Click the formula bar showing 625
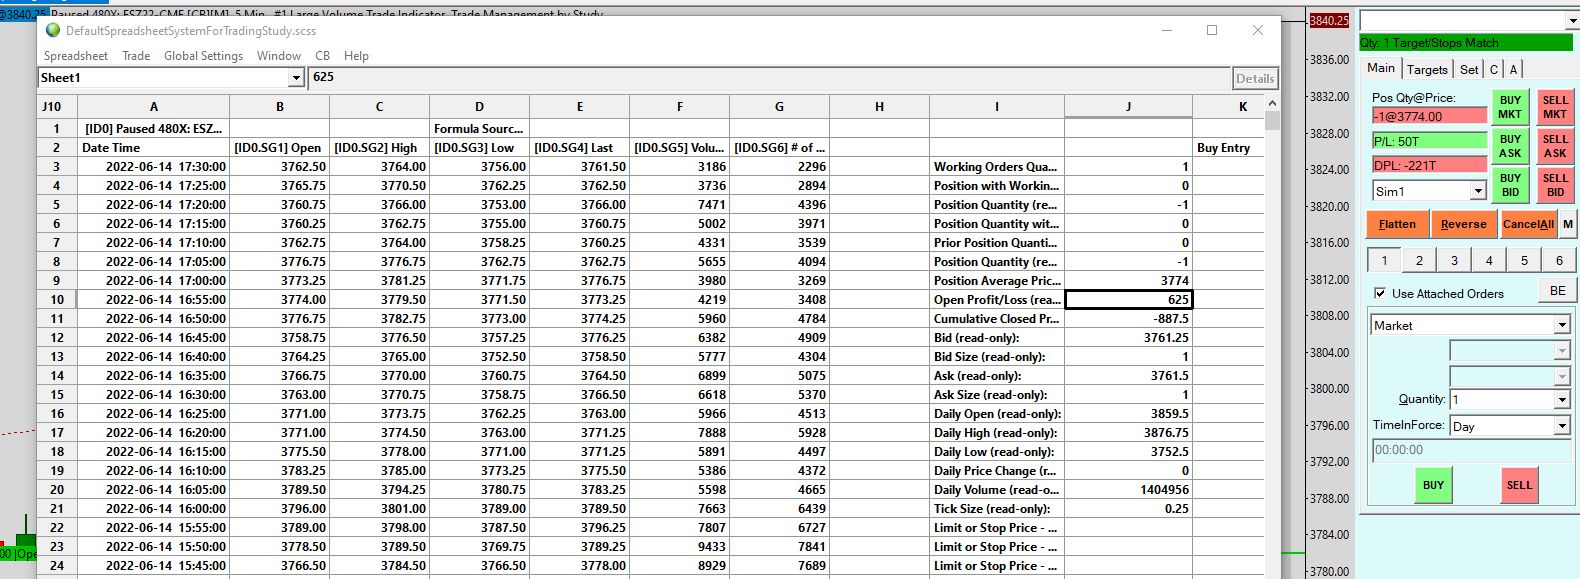This screenshot has width=1580, height=579. click(770, 77)
